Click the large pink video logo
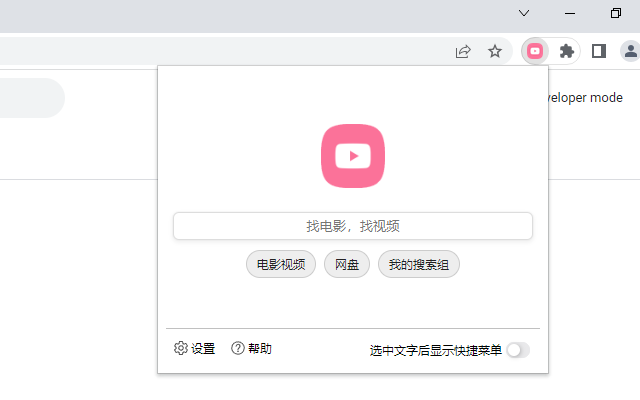The height and width of the screenshot is (400, 640). 353,156
